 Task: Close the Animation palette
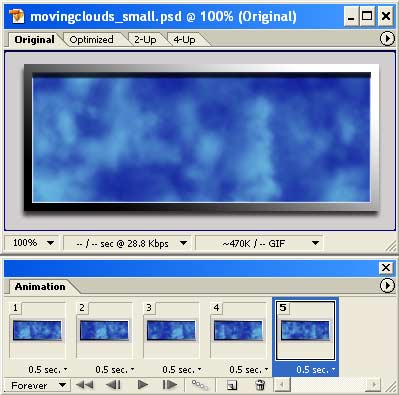pos(386,267)
